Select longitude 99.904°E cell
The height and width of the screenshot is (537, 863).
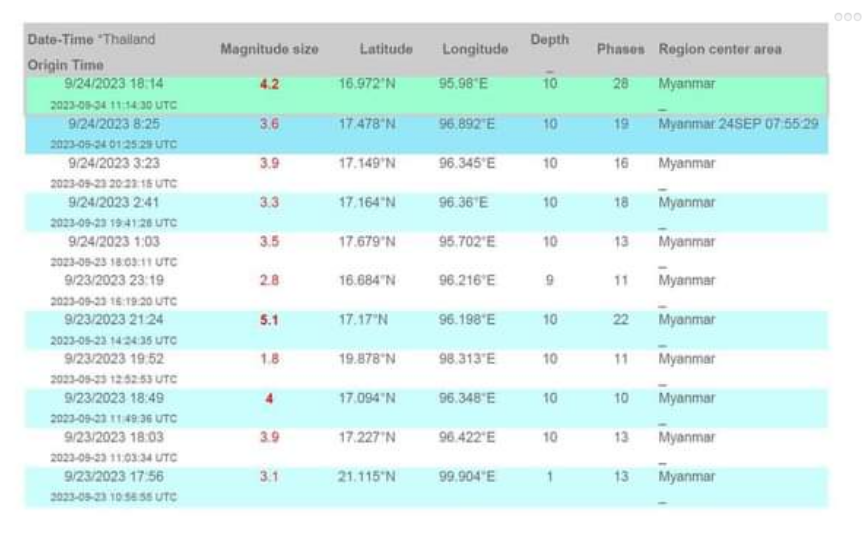point(467,476)
